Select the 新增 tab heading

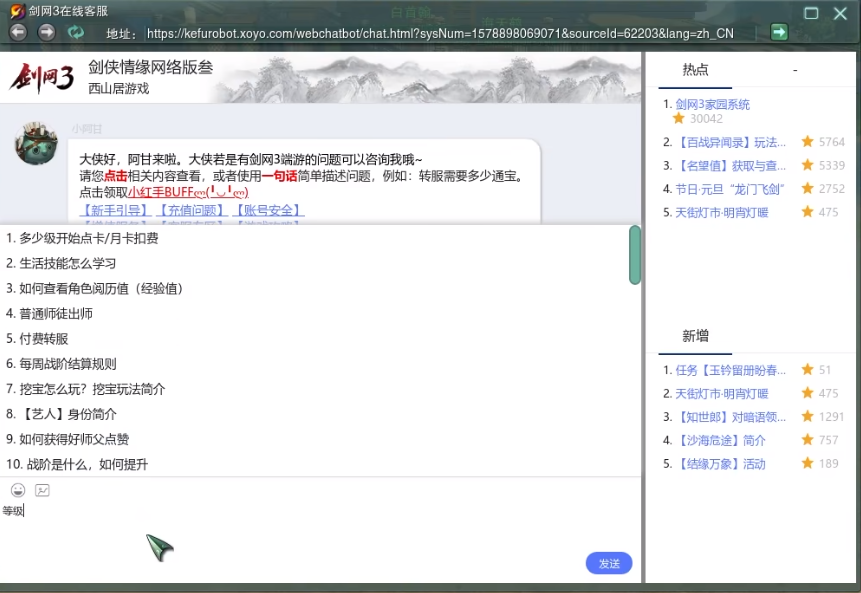click(695, 336)
